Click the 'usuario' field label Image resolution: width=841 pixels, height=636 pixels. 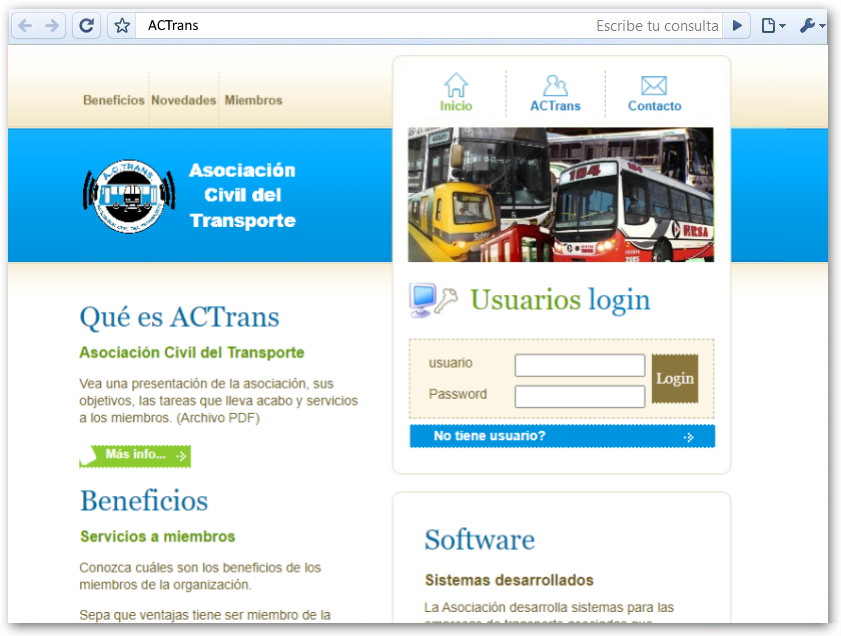[x=451, y=363]
